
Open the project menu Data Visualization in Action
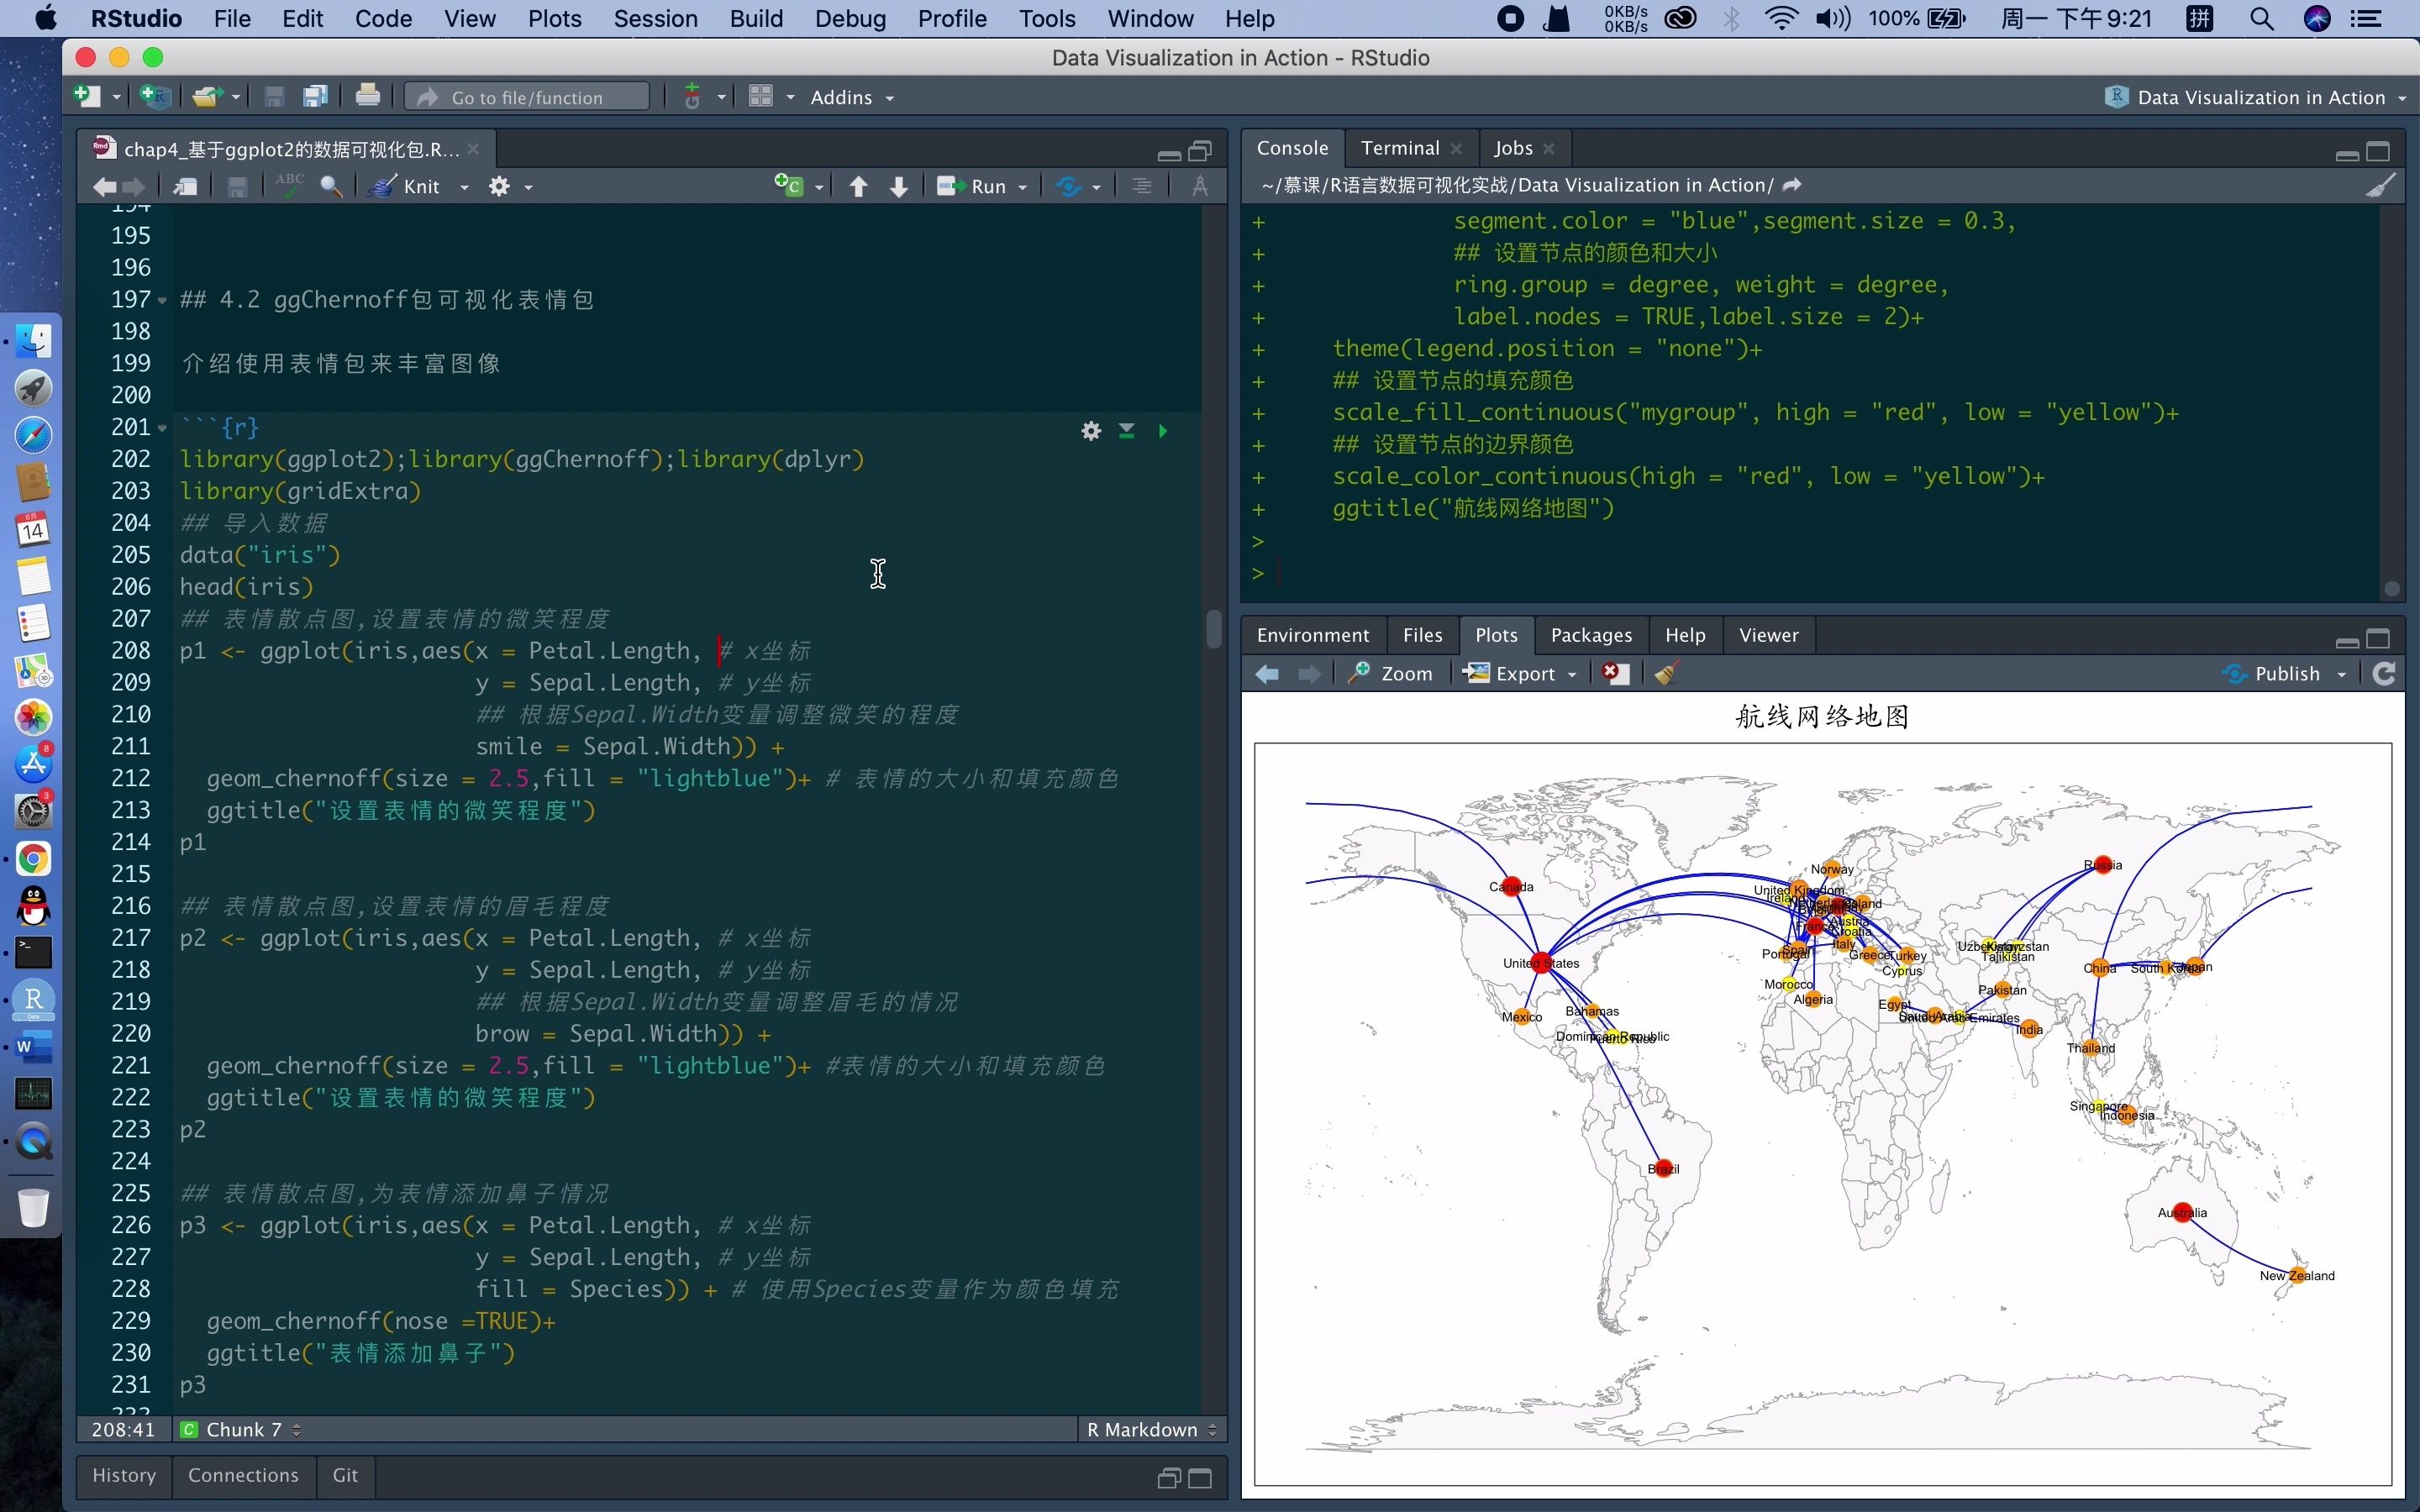(x=2256, y=97)
